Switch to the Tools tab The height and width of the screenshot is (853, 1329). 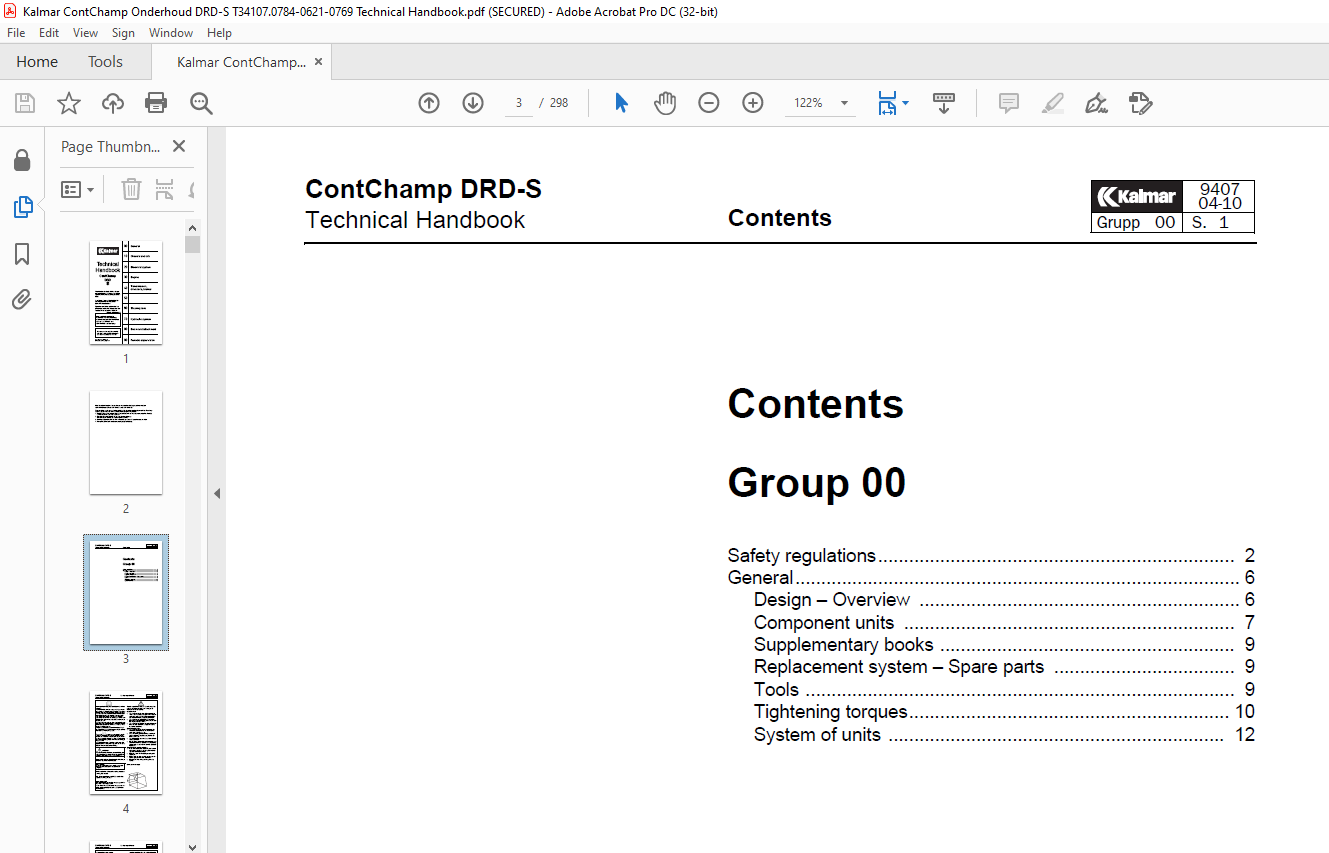105,62
